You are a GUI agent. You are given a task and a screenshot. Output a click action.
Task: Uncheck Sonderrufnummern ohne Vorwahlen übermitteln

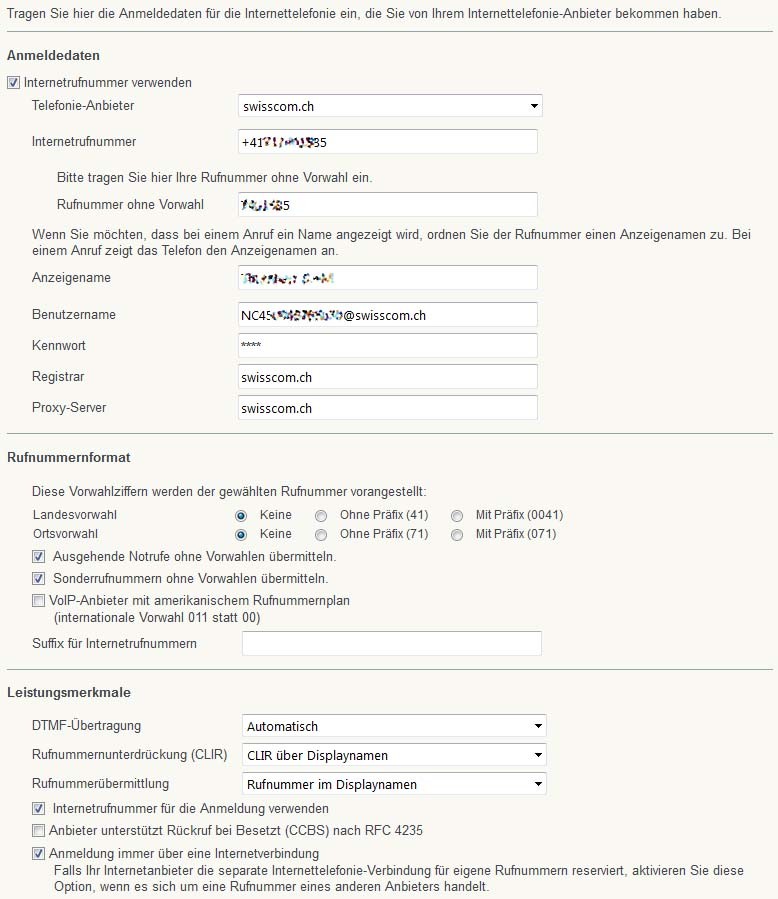click(x=37, y=578)
